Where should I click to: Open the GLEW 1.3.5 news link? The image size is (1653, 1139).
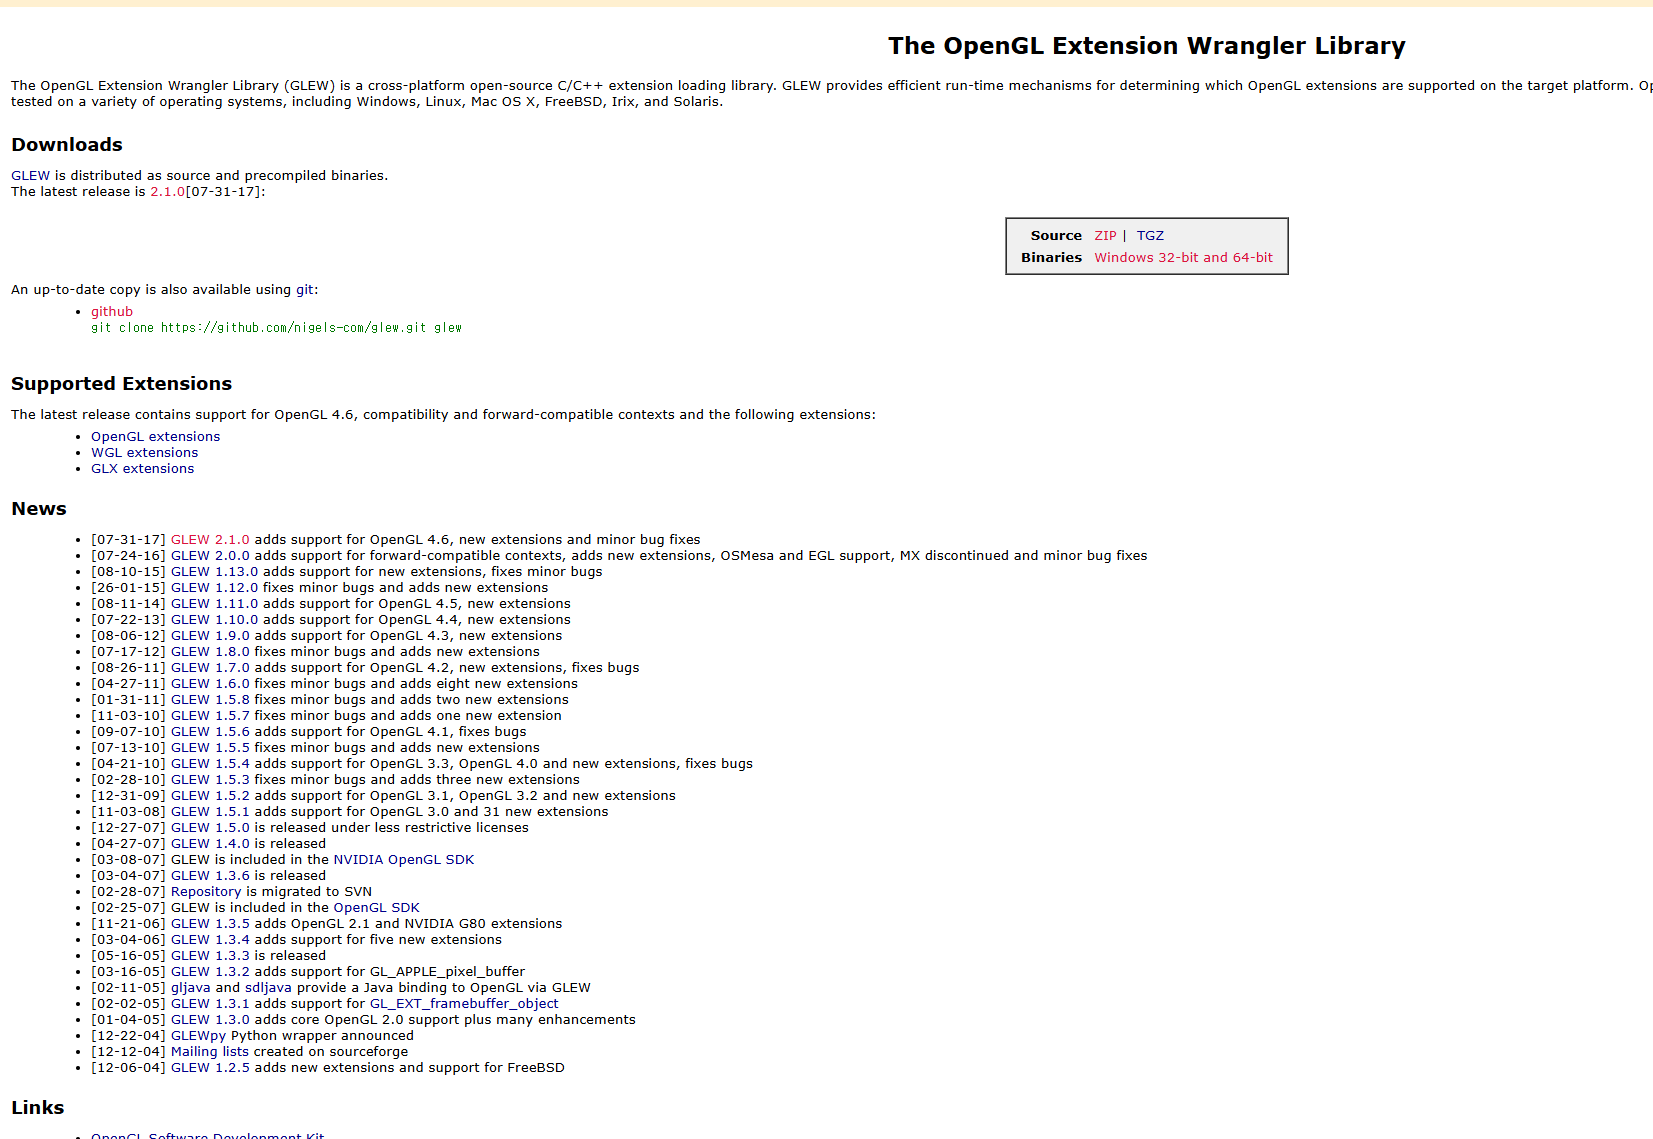[x=210, y=924]
